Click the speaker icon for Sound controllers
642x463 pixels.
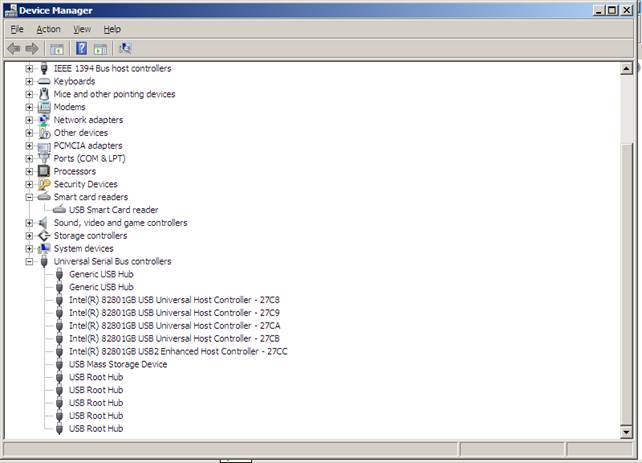(x=43, y=223)
